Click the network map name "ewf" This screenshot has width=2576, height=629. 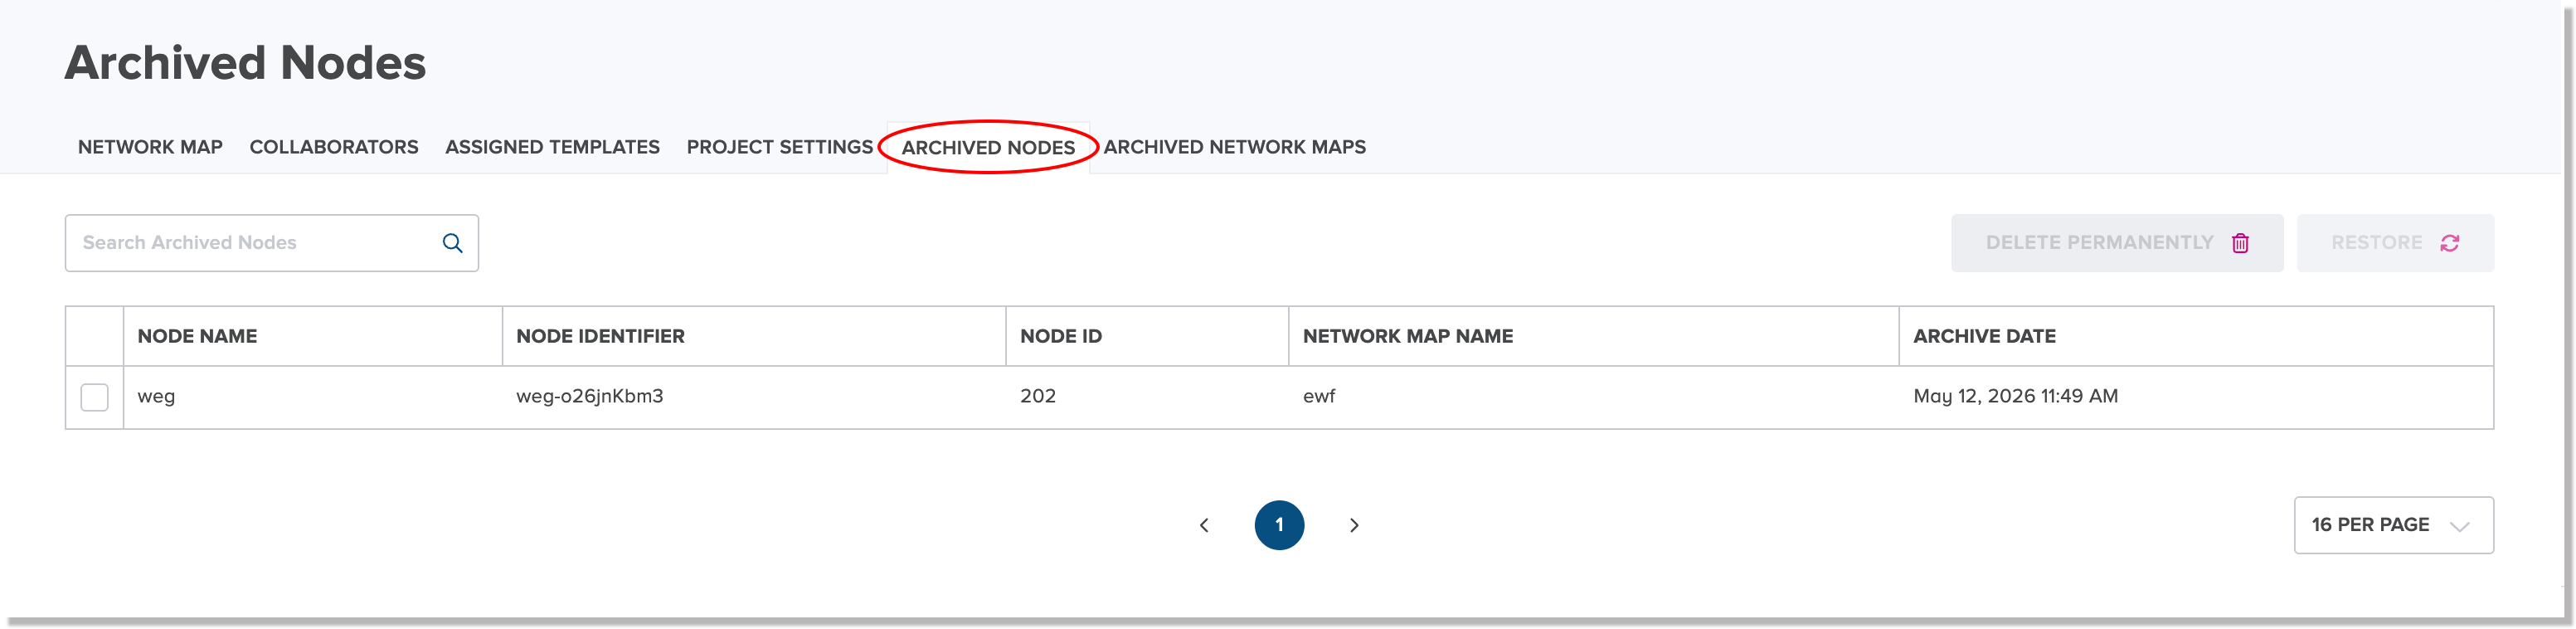1319,396
